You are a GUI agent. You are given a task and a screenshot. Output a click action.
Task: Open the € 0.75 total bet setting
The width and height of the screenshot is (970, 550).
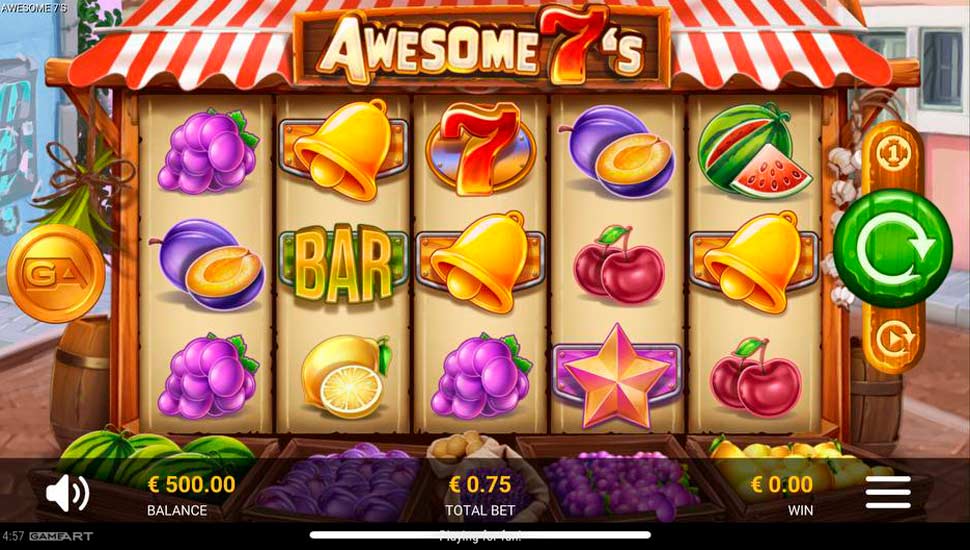[x=479, y=494]
